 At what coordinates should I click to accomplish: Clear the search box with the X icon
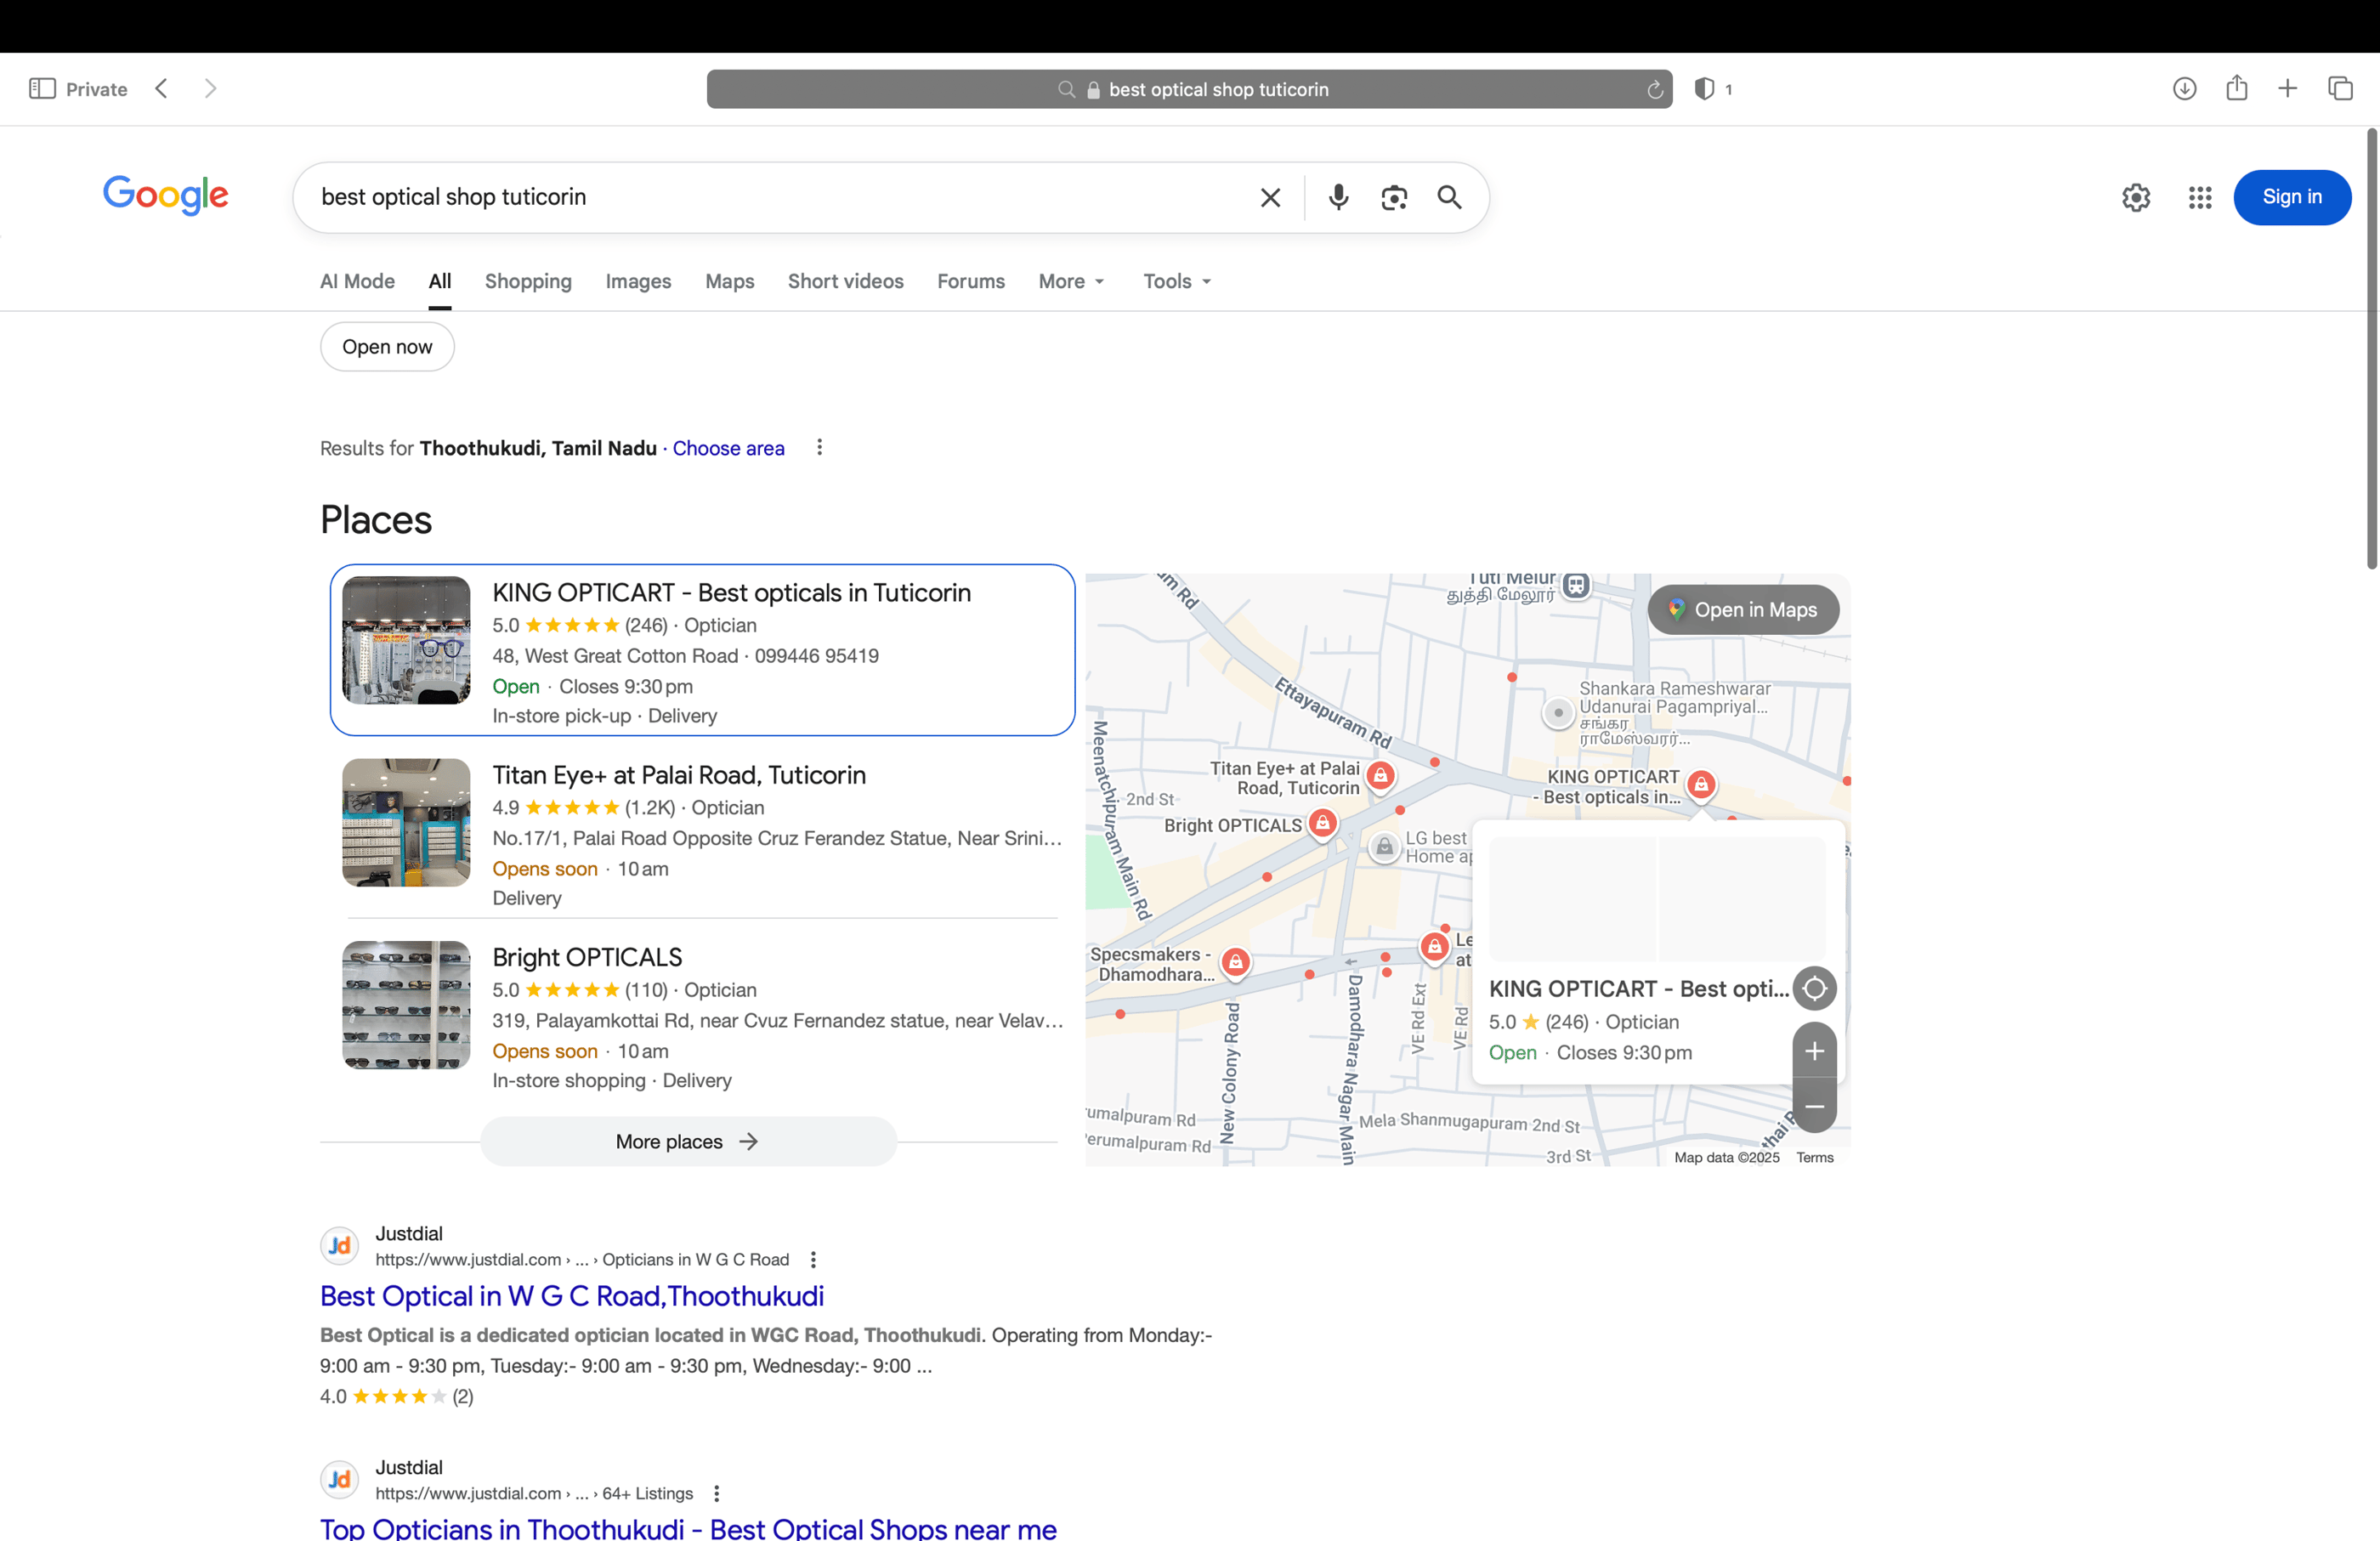(1270, 197)
